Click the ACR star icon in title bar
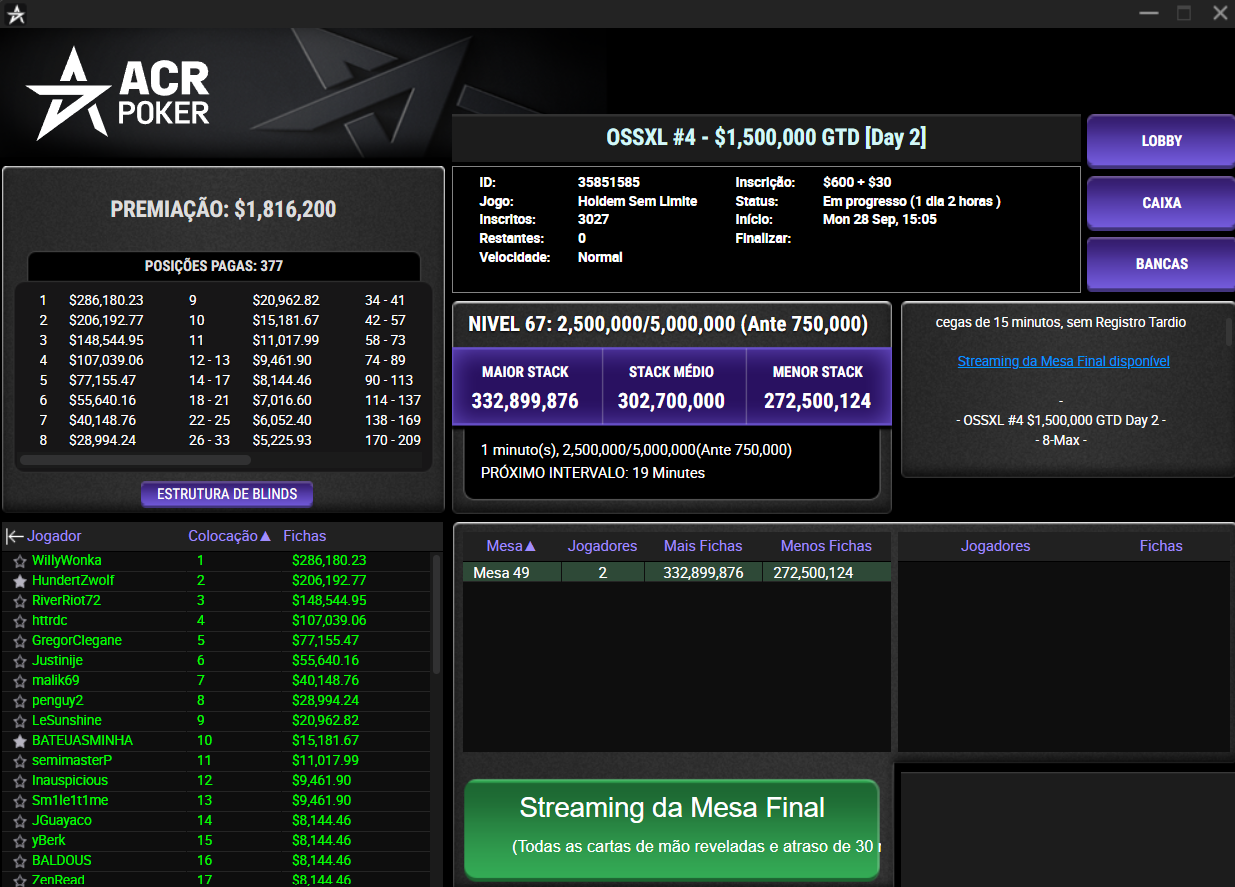The height and width of the screenshot is (887, 1235). (16, 14)
